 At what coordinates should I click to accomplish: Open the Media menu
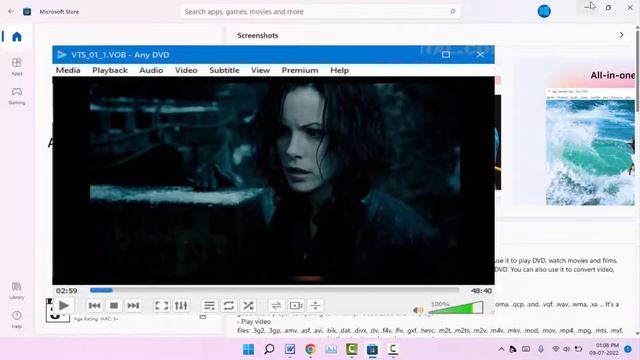pos(68,70)
